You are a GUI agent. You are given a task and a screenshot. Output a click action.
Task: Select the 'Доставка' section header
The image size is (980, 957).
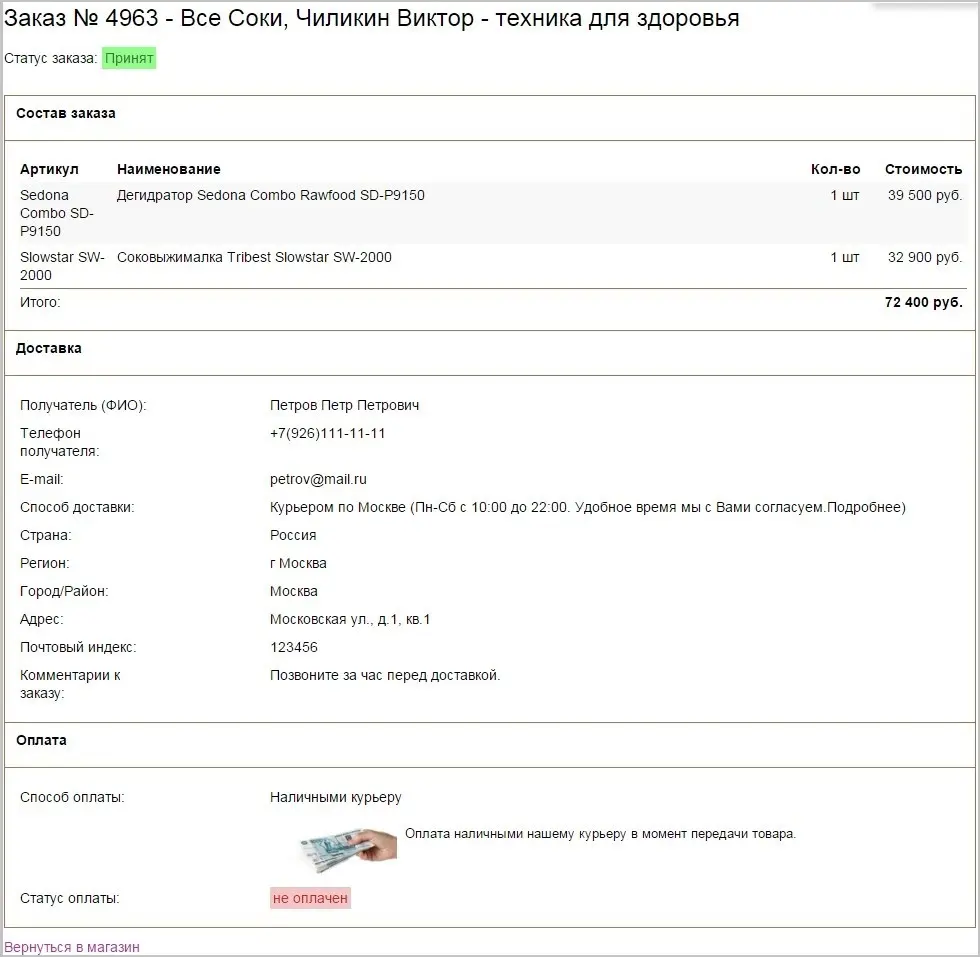click(49, 348)
